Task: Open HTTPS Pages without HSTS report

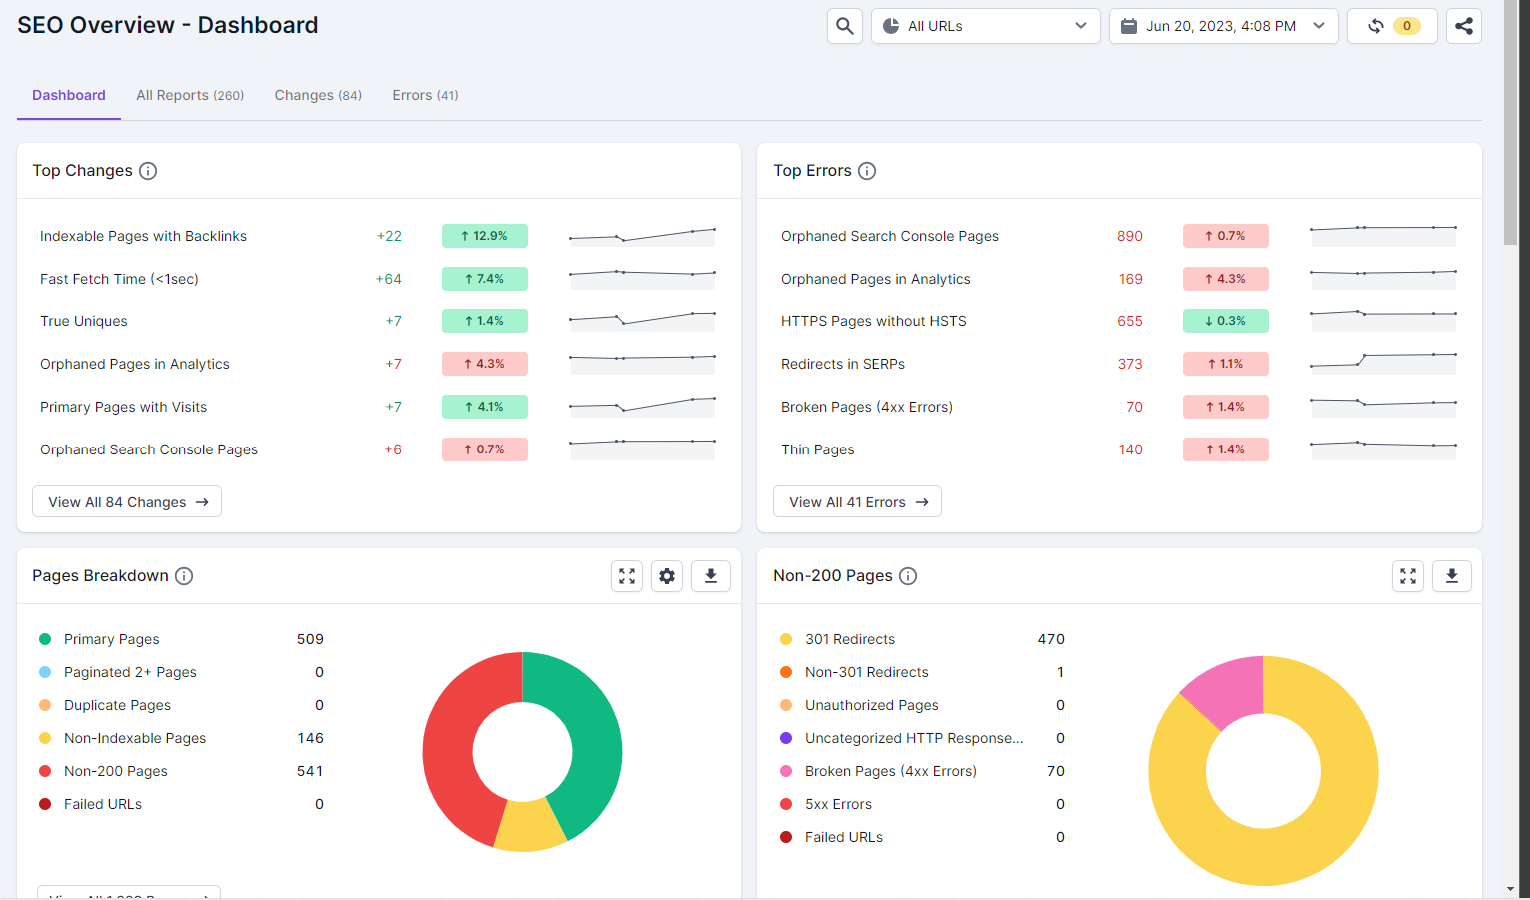Action: [x=874, y=321]
